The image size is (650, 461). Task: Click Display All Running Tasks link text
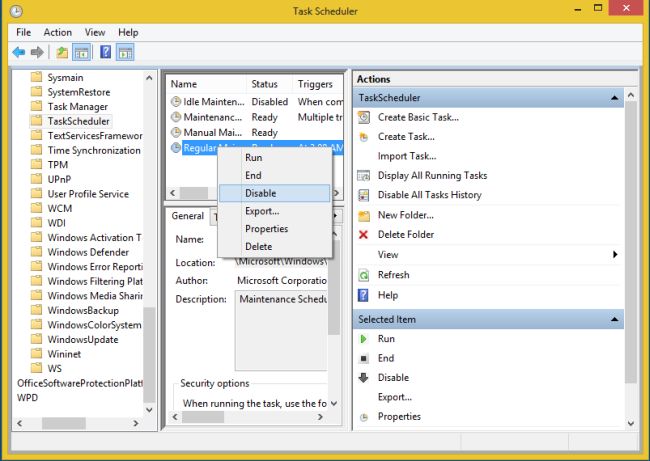[432, 176]
